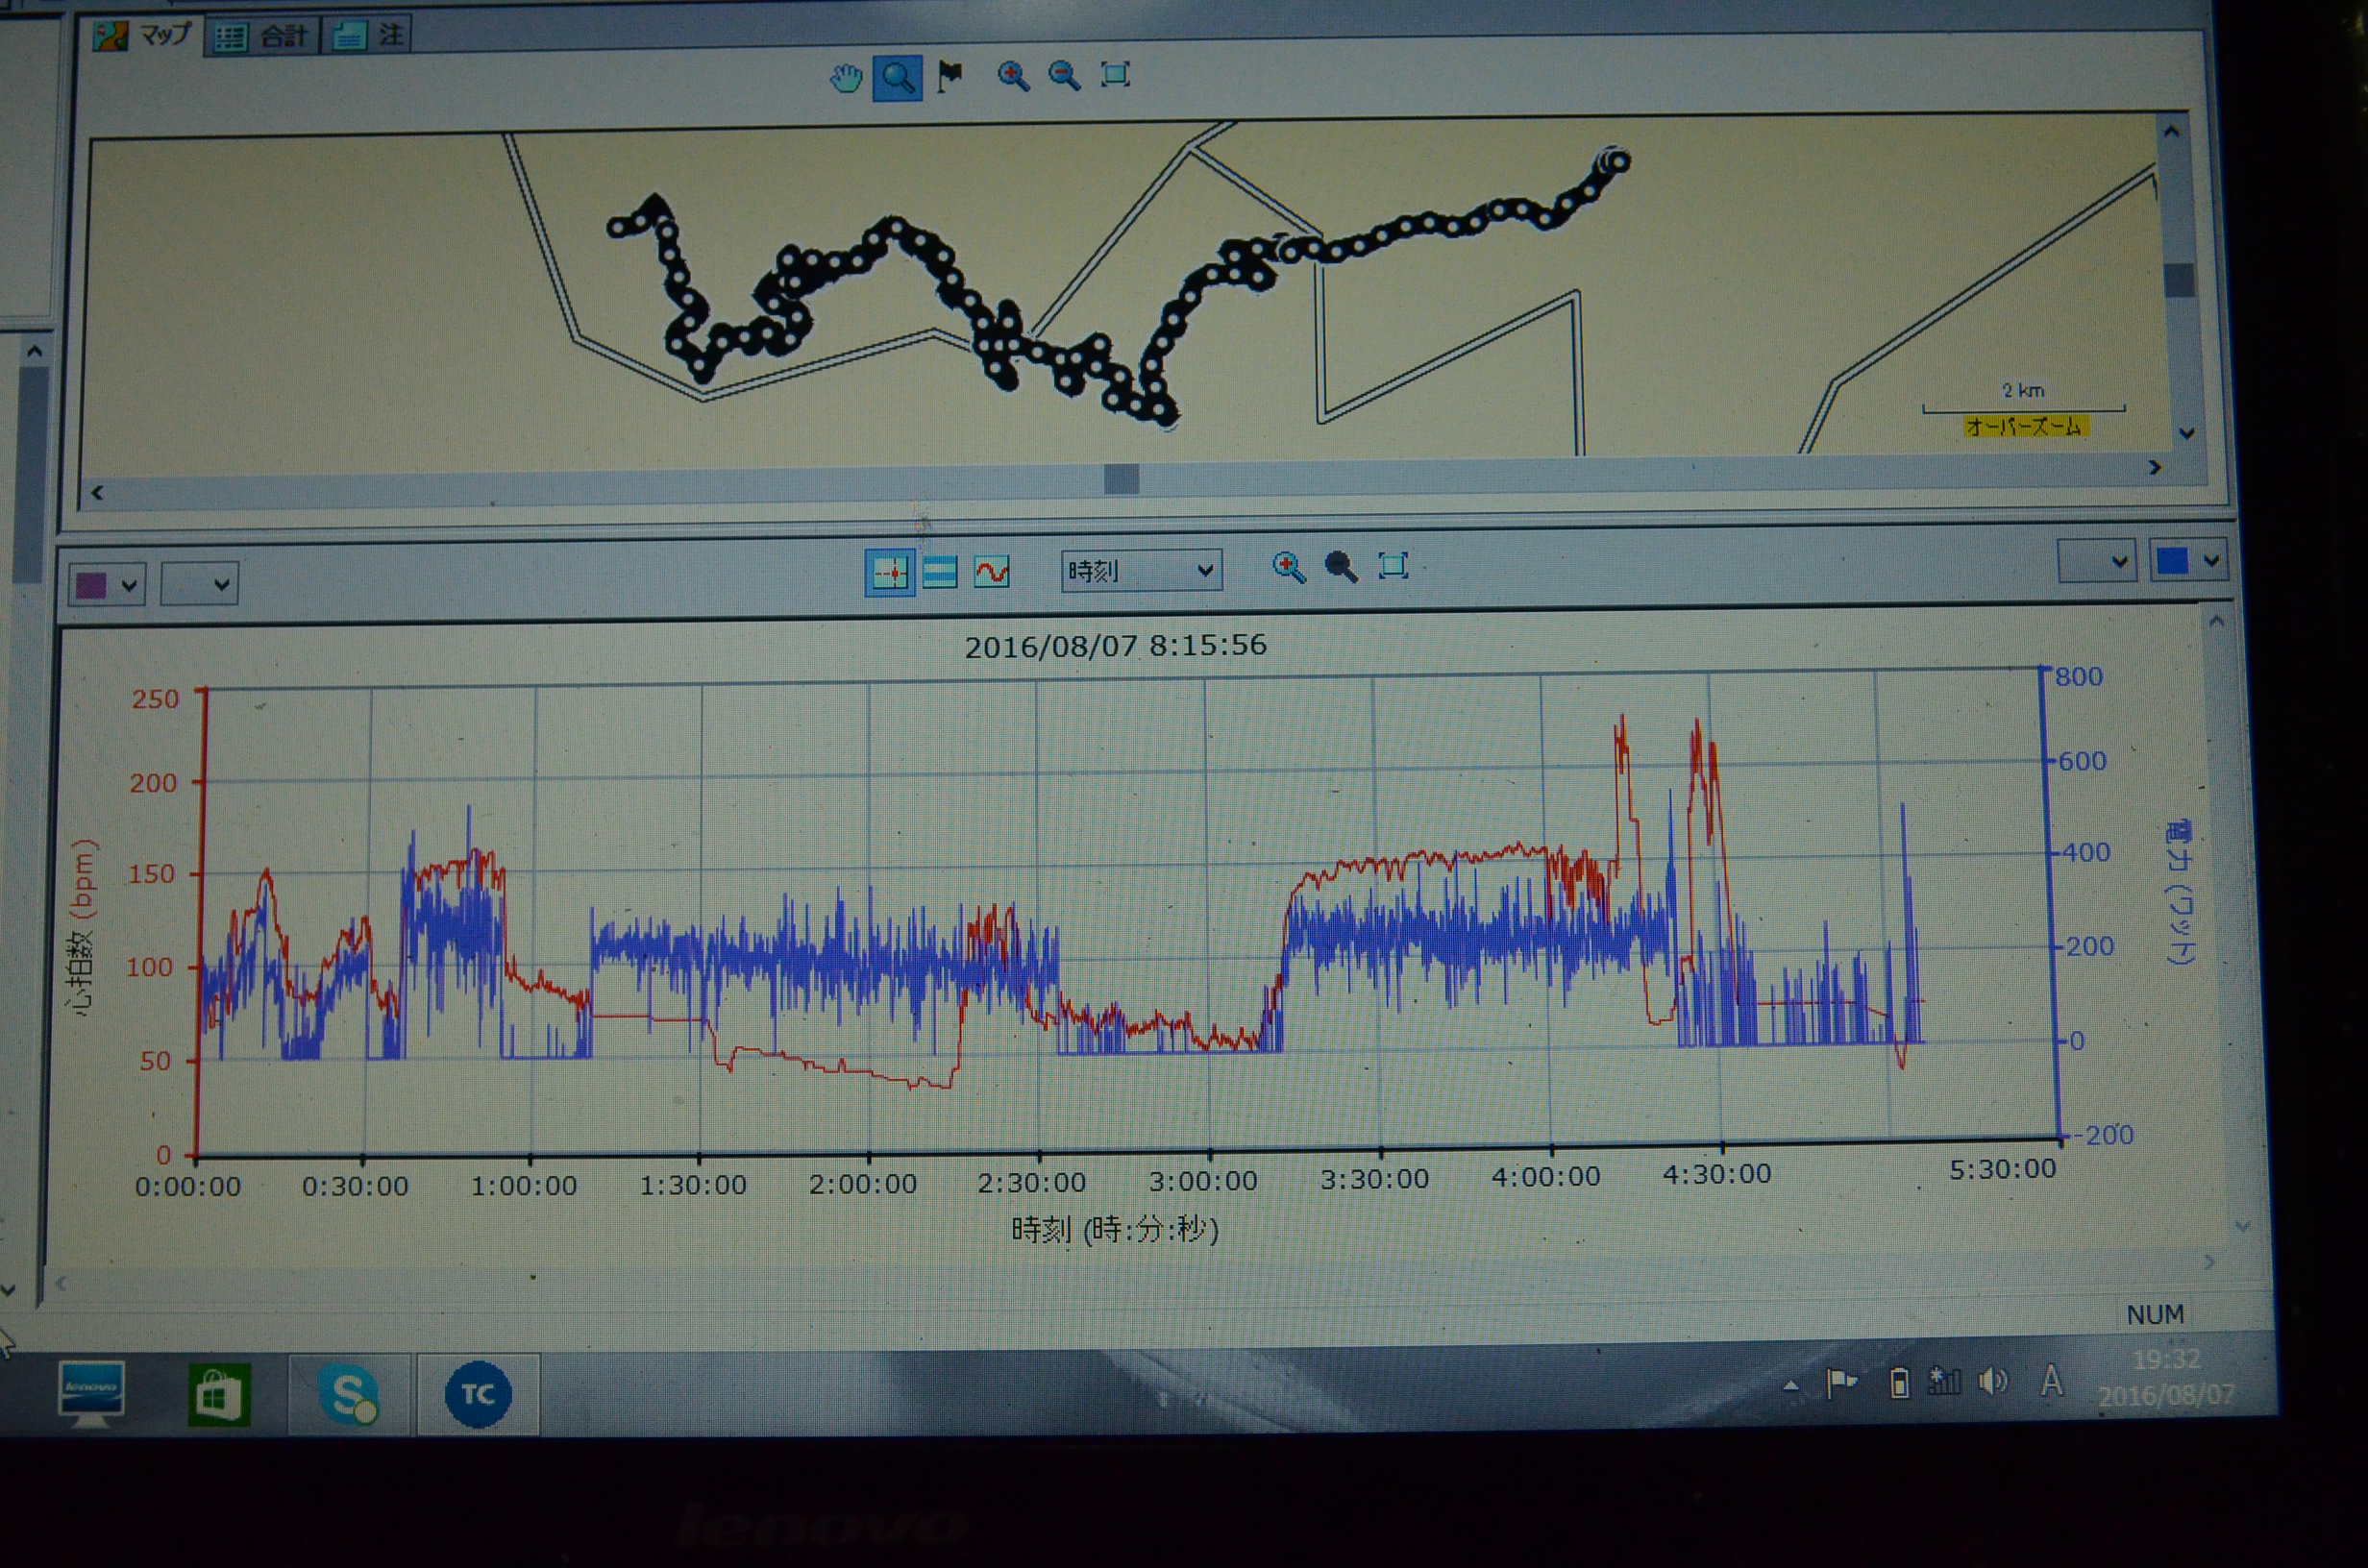This screenshot has height=1568, width=2368.
Task: Open the empty right series dropdown
Action: pos(2096,561)
